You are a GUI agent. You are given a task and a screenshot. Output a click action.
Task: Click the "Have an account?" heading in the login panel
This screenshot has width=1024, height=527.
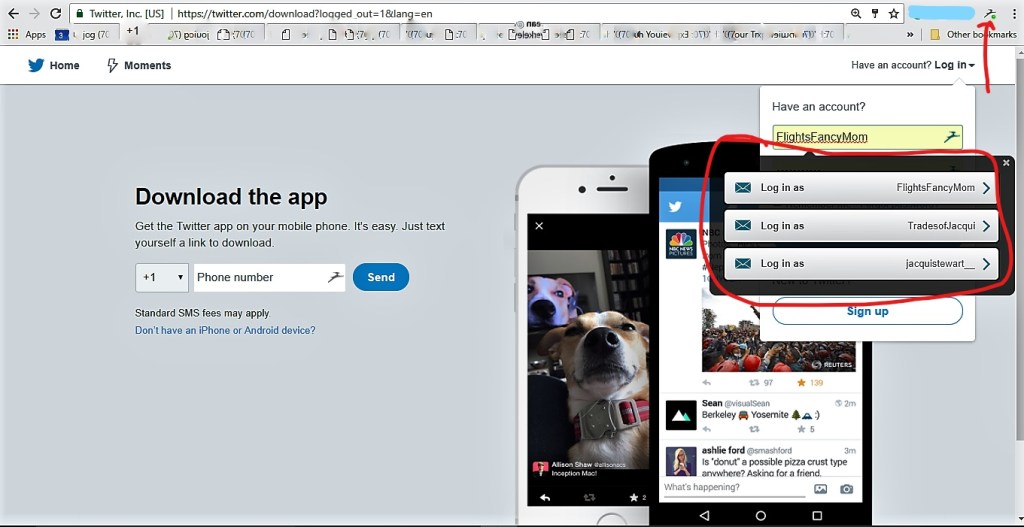click(x=818, y=106)
